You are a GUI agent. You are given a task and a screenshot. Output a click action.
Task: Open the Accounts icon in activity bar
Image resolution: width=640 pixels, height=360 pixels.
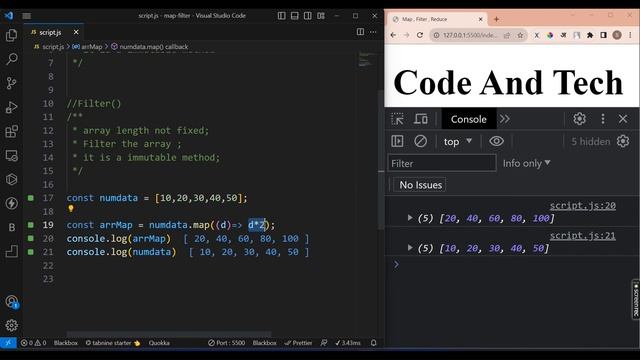11,302
